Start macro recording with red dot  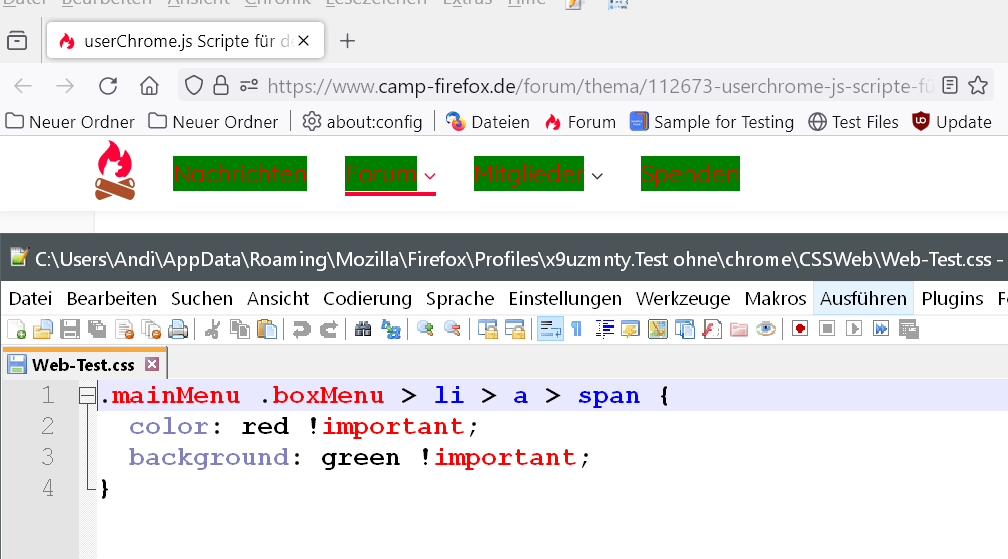pyautogui.click(x=800, y=330)
